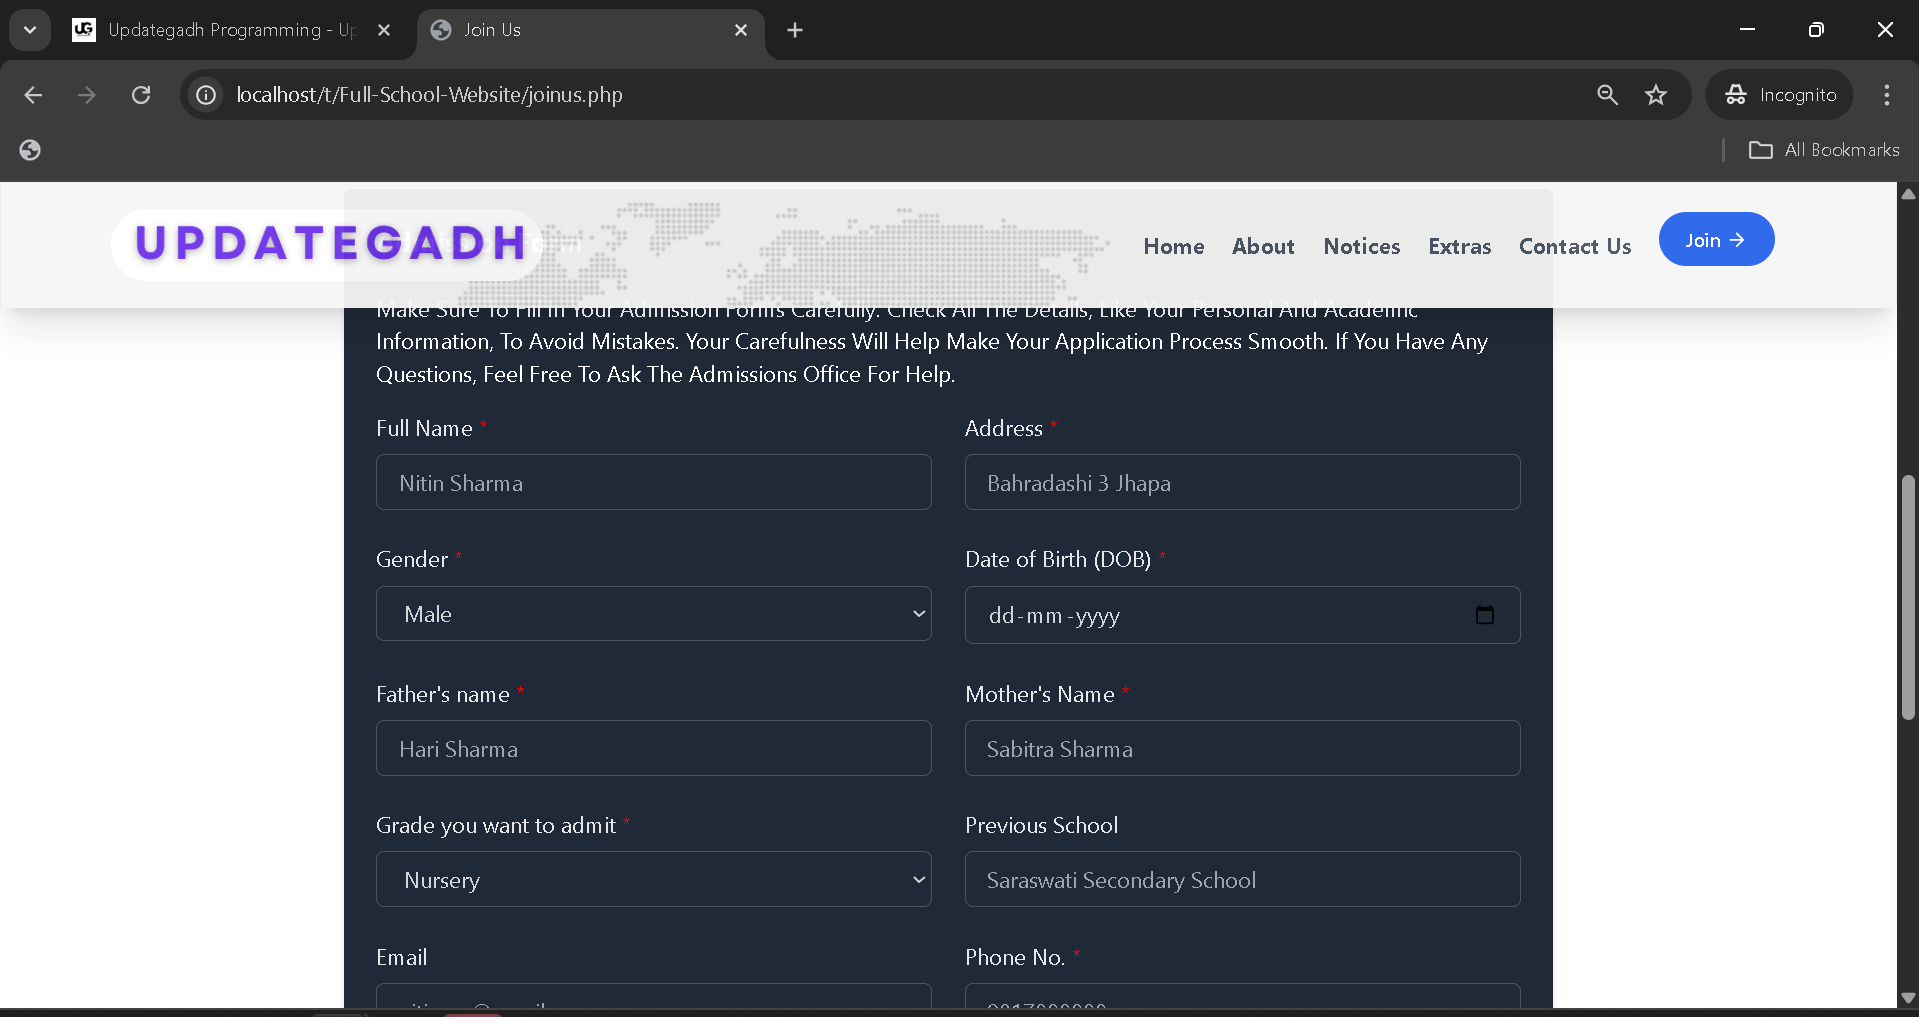Image resolution: width=1919 pixels, height=1017 pixels.
Task: Open a new browser tab
Action: 795,30
